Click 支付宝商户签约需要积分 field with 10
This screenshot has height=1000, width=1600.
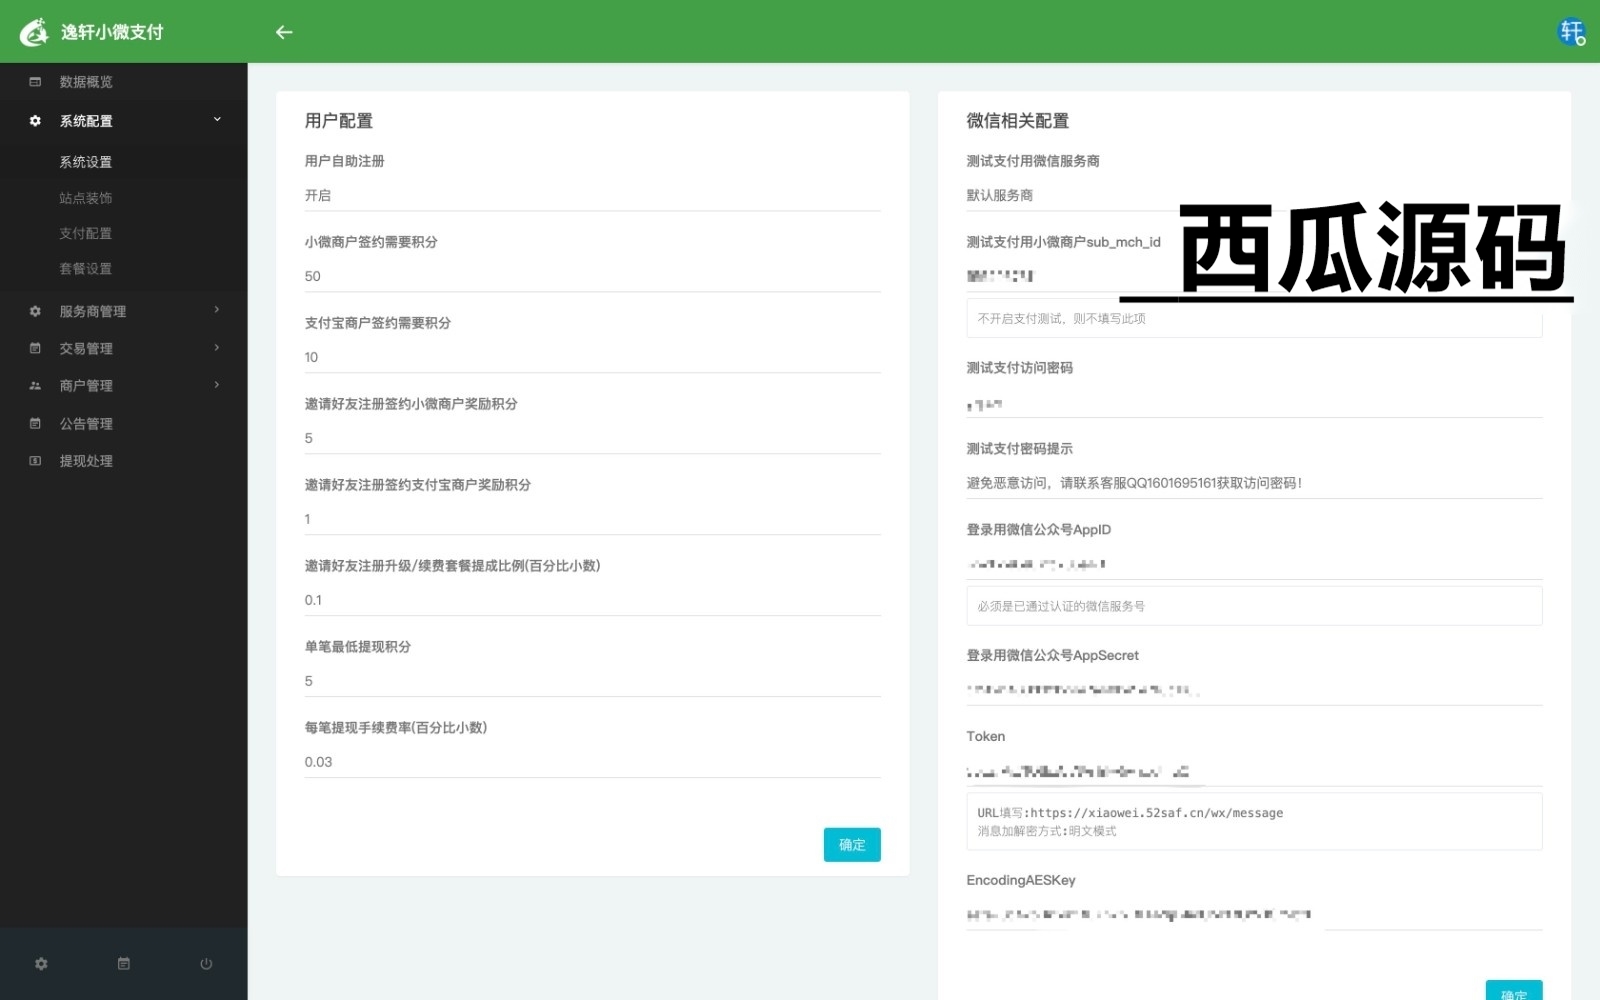coord(592,358)
